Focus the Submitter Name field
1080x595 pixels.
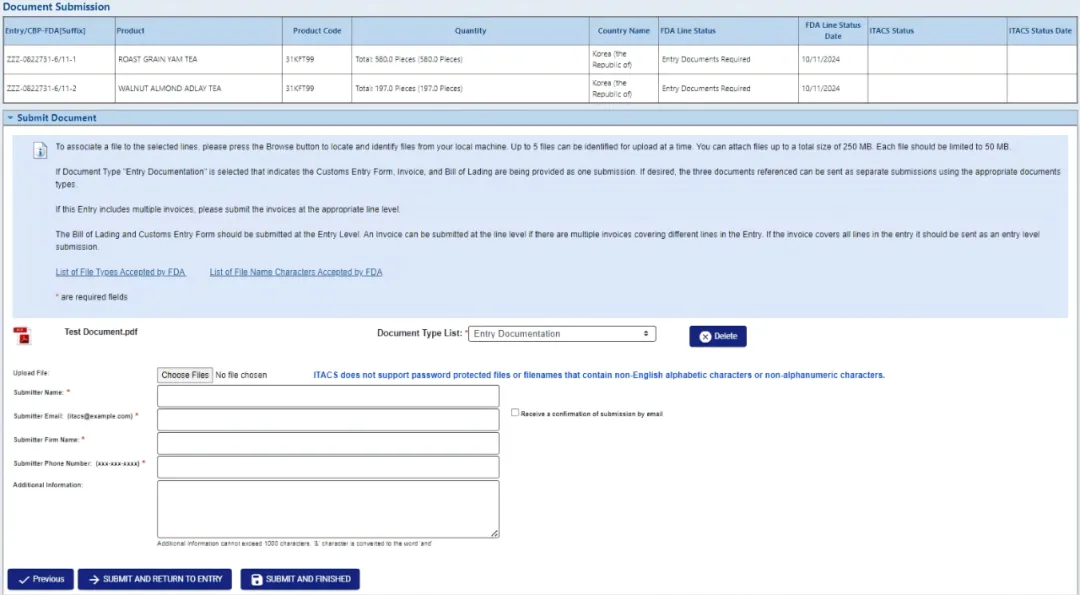pyautogui.click(x=328, y=396)
